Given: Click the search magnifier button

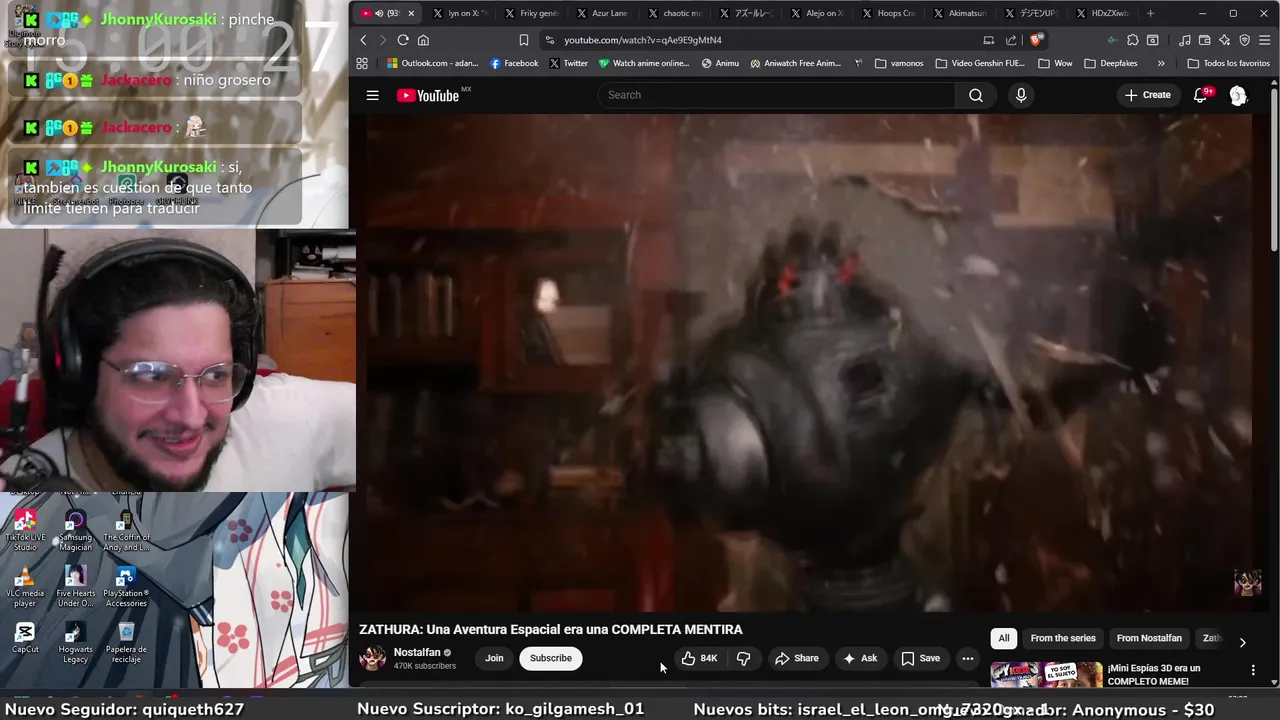Looking at the screenshot, I should coord(976,95).
